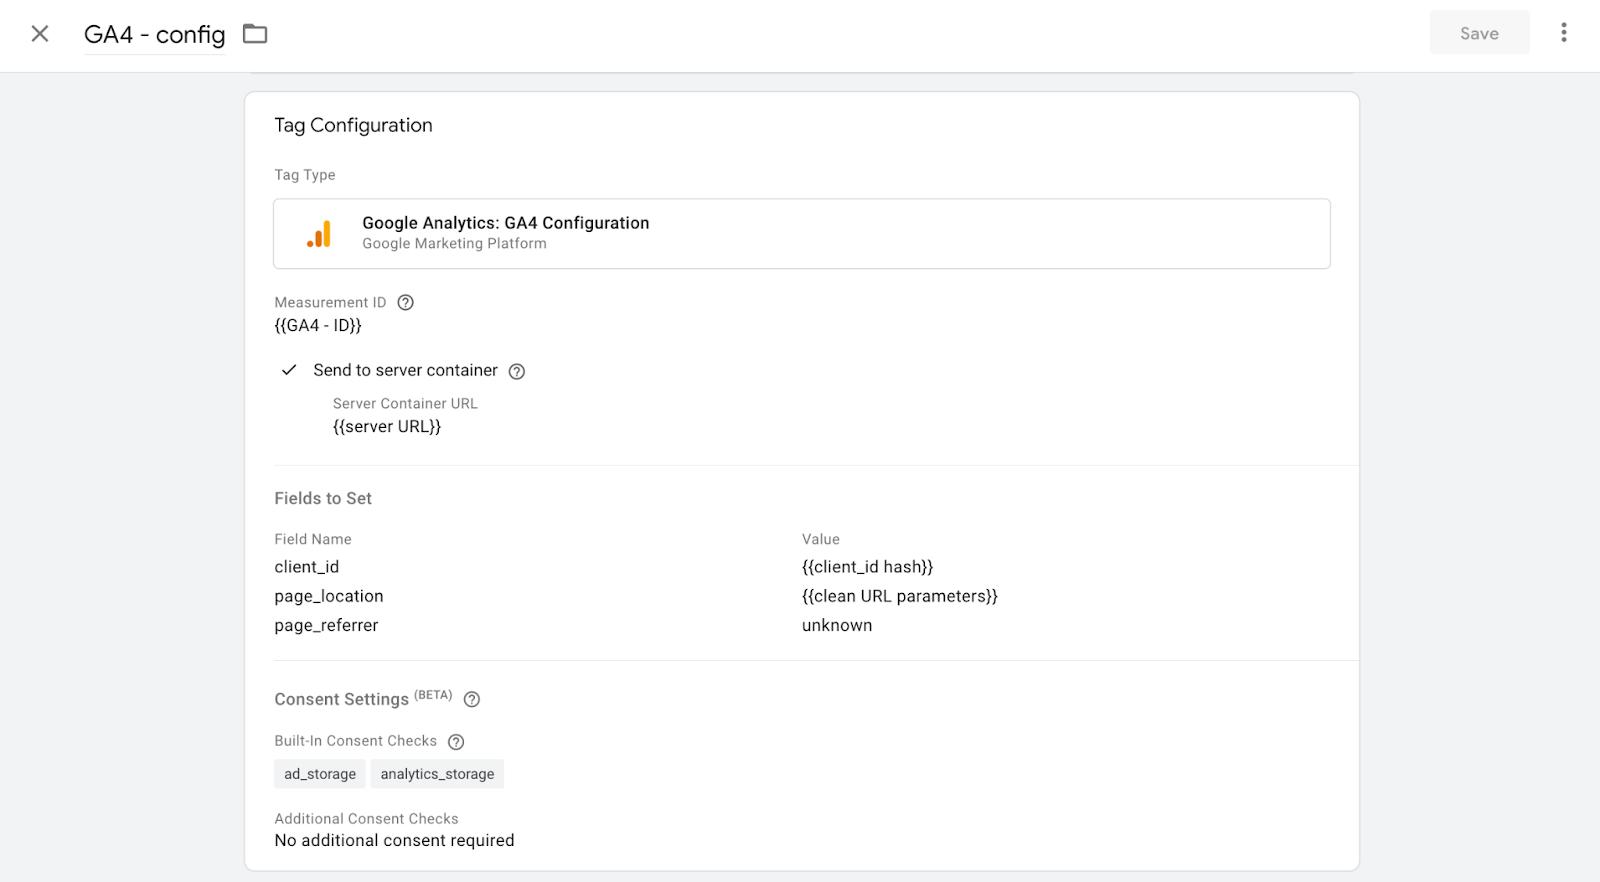This screenshot has width=1600, height=882.
Task: Select the Google Analytics: GA4 Configuration tag type
Action: (x=801, y=233)
